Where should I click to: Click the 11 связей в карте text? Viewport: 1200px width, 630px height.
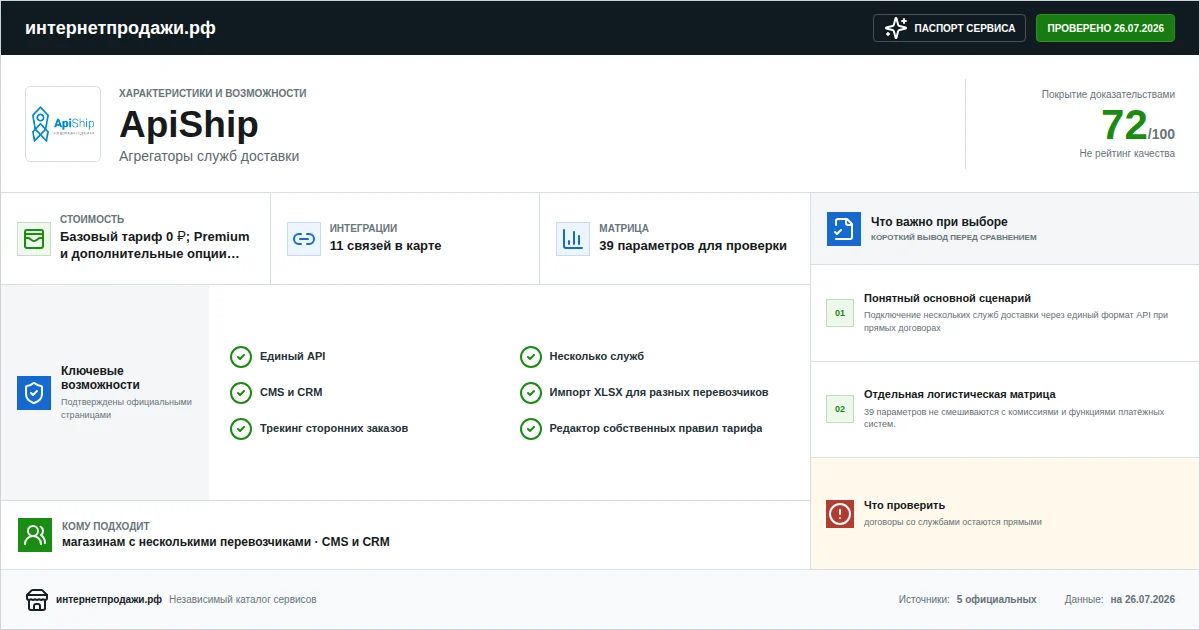tap(385, 246)
